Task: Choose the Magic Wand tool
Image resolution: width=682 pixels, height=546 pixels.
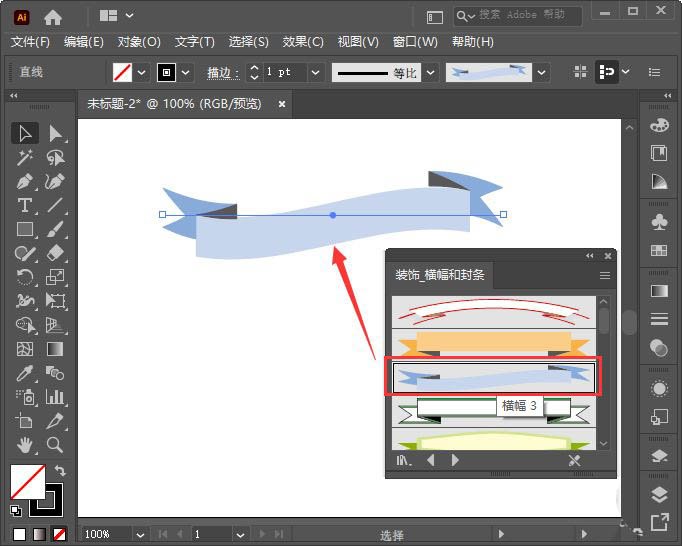Action: (x=25, y=157)
